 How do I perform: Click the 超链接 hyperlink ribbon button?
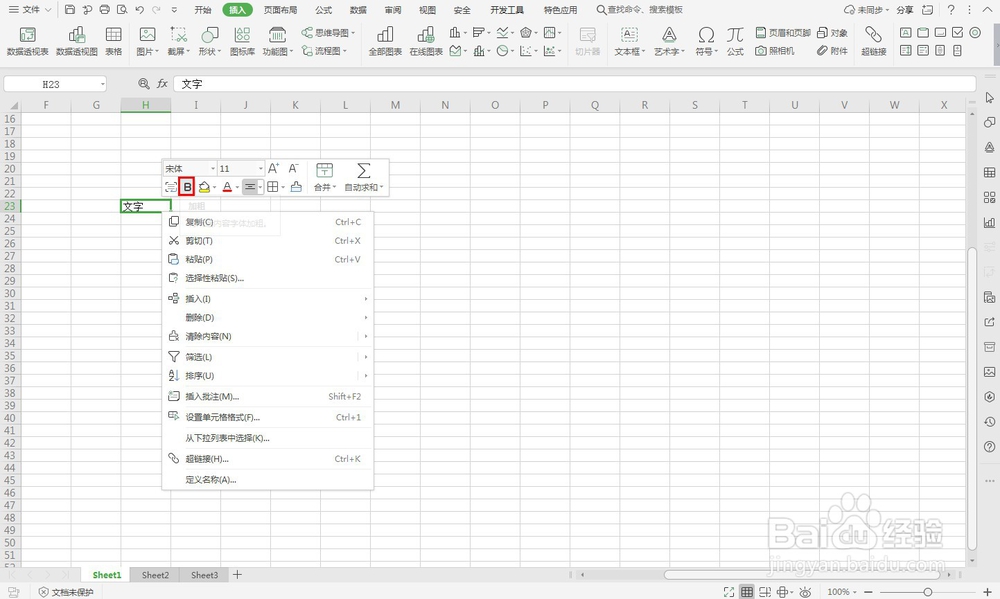point(873,41)
